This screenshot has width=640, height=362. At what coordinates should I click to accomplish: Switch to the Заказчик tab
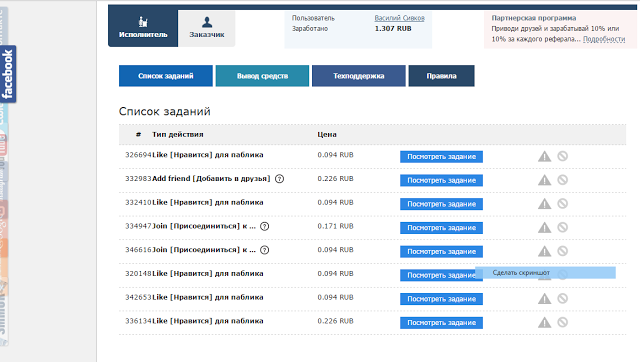point(207,28)
